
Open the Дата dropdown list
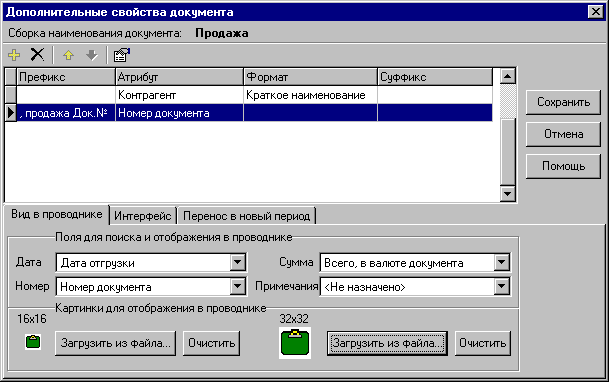tap(237, 263)
